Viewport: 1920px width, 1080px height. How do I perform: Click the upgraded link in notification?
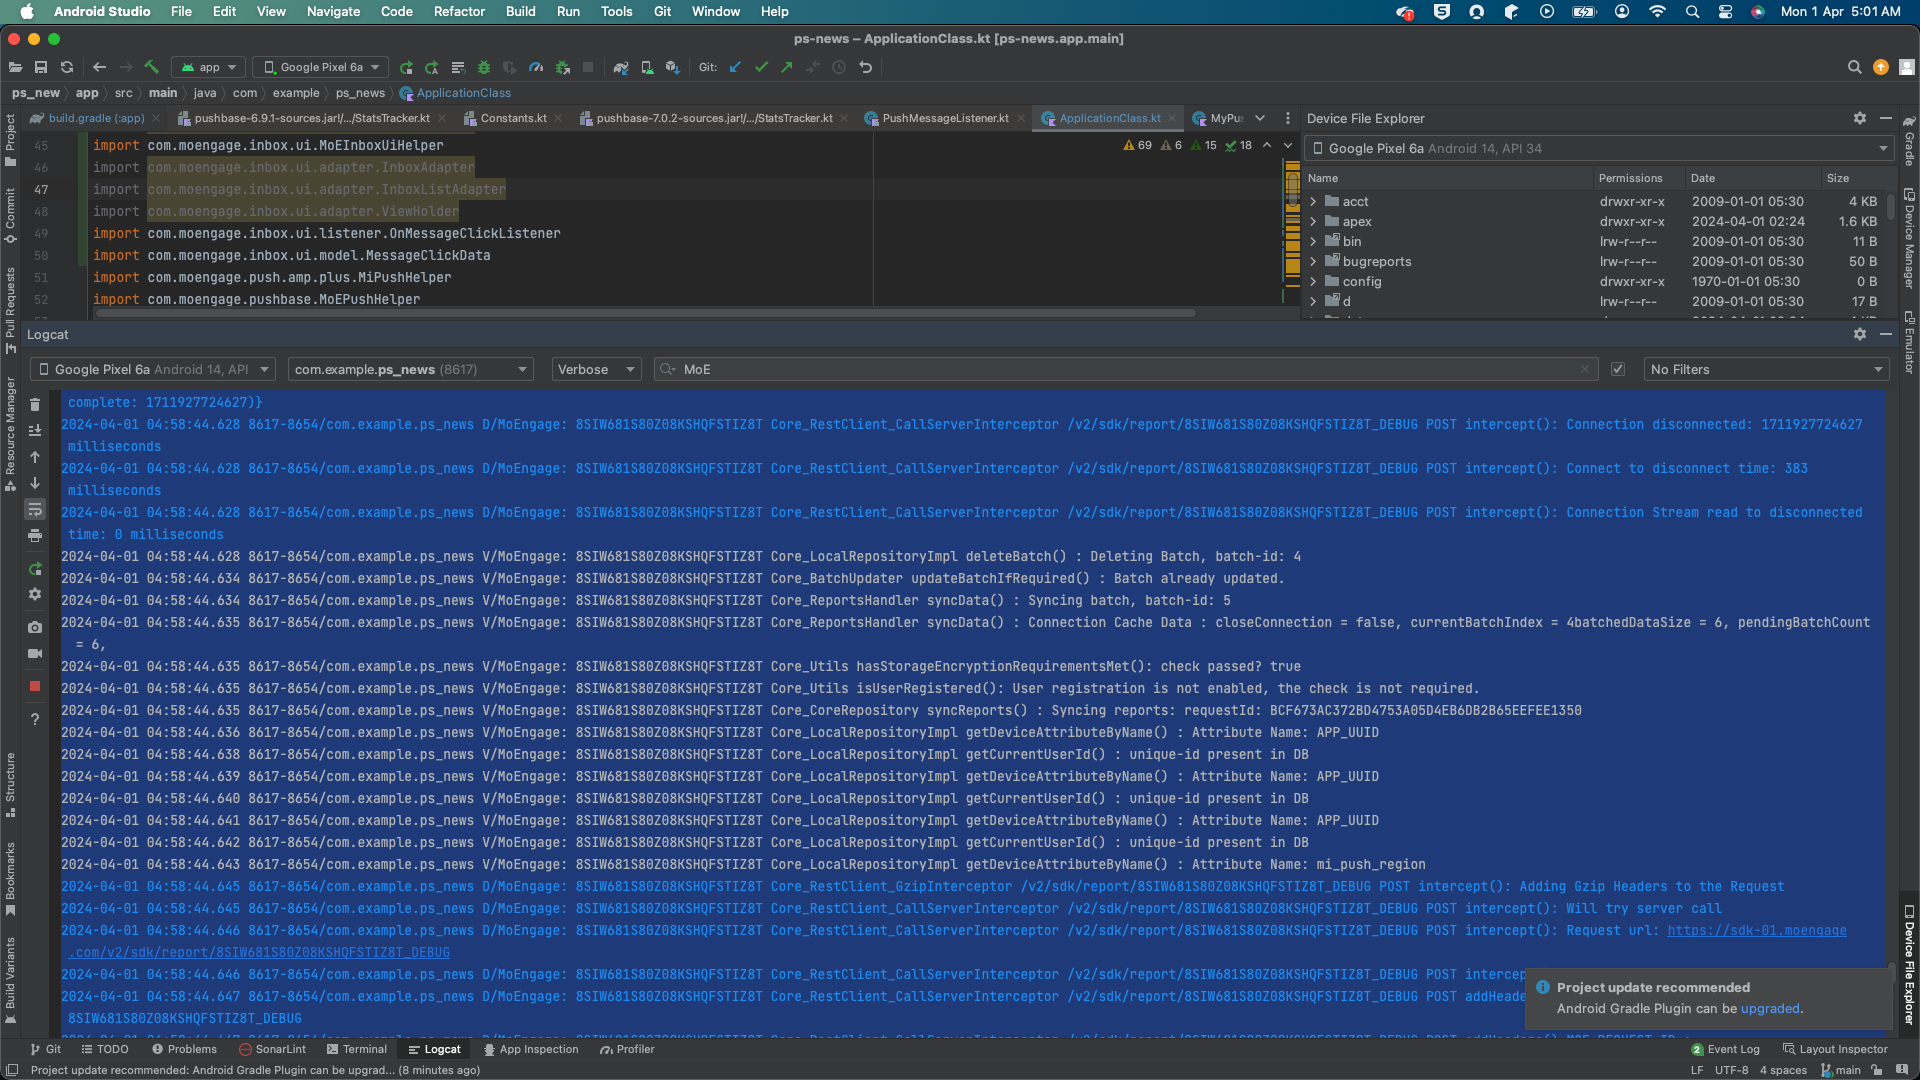(1770, 1009)
